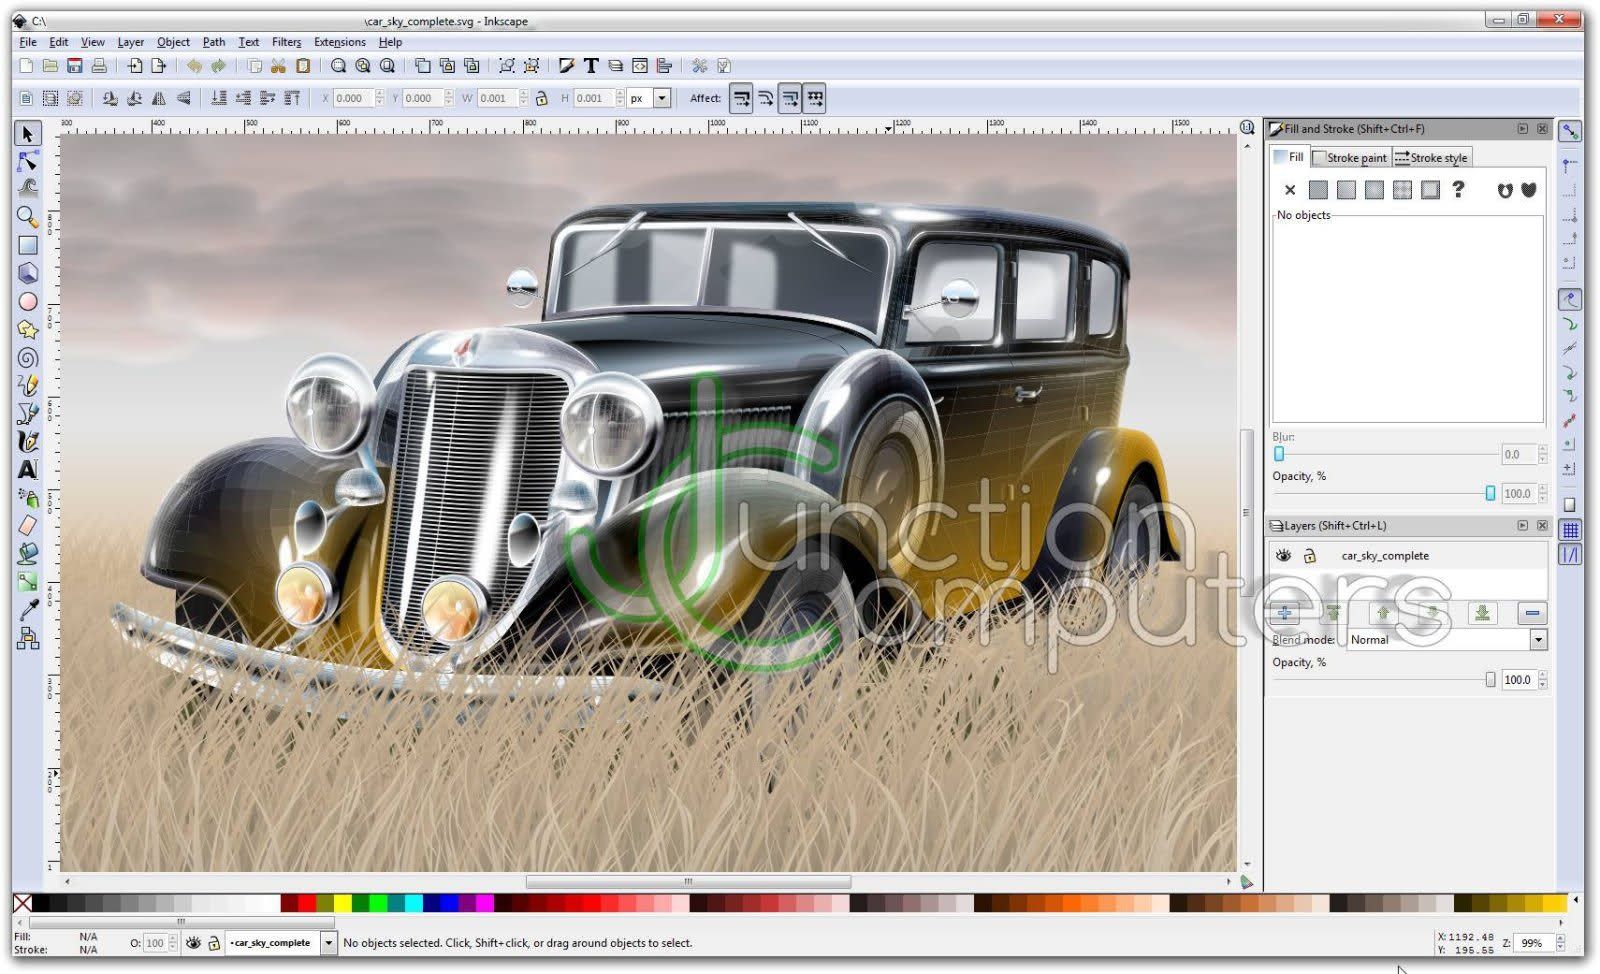The height and width of the screenshot is (974, 1600).
Task: Click the Print document icon
Action: pyautogui.click(x=98, y=66)
